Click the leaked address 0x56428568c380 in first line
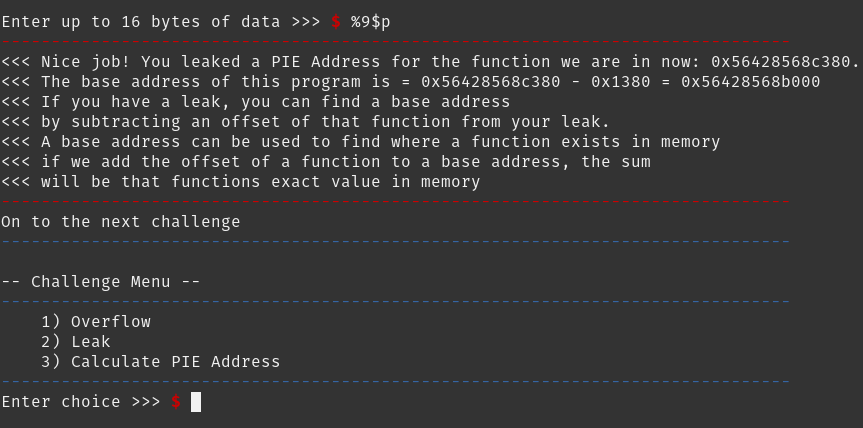Screen dimensions: 863x428 tap(780, 62)
